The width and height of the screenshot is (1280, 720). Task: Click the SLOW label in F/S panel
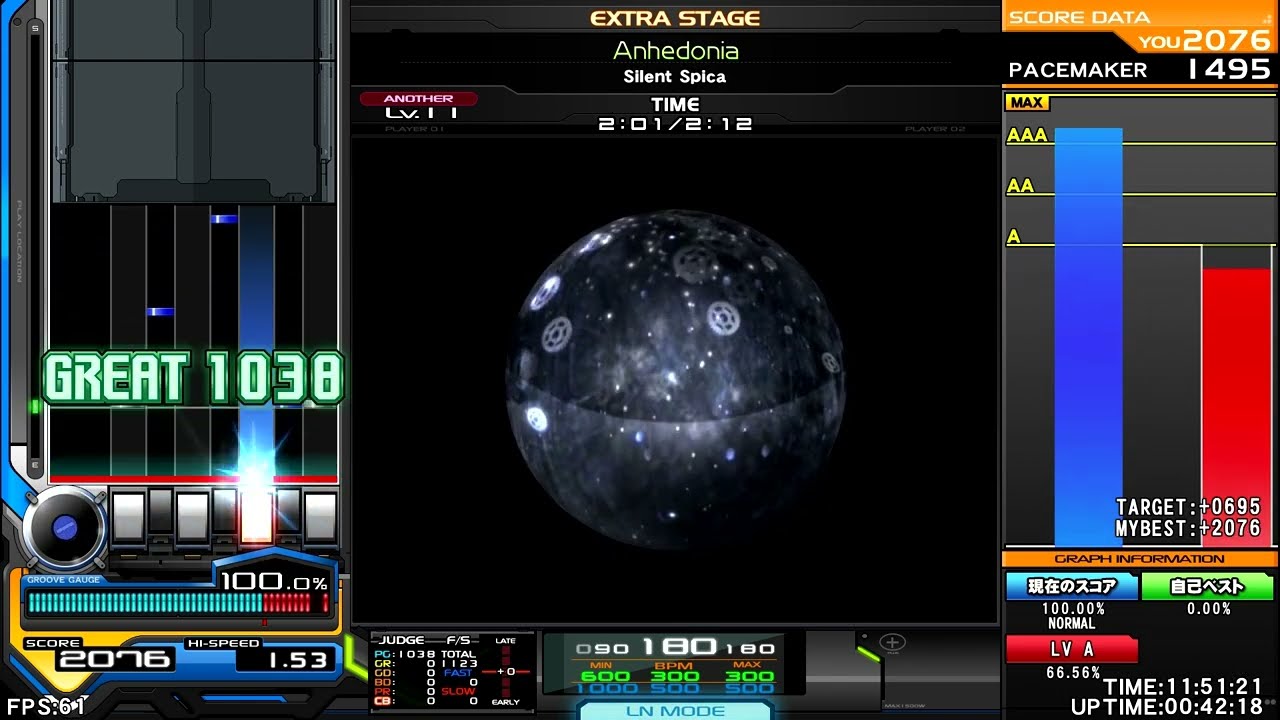coord(458,691)
